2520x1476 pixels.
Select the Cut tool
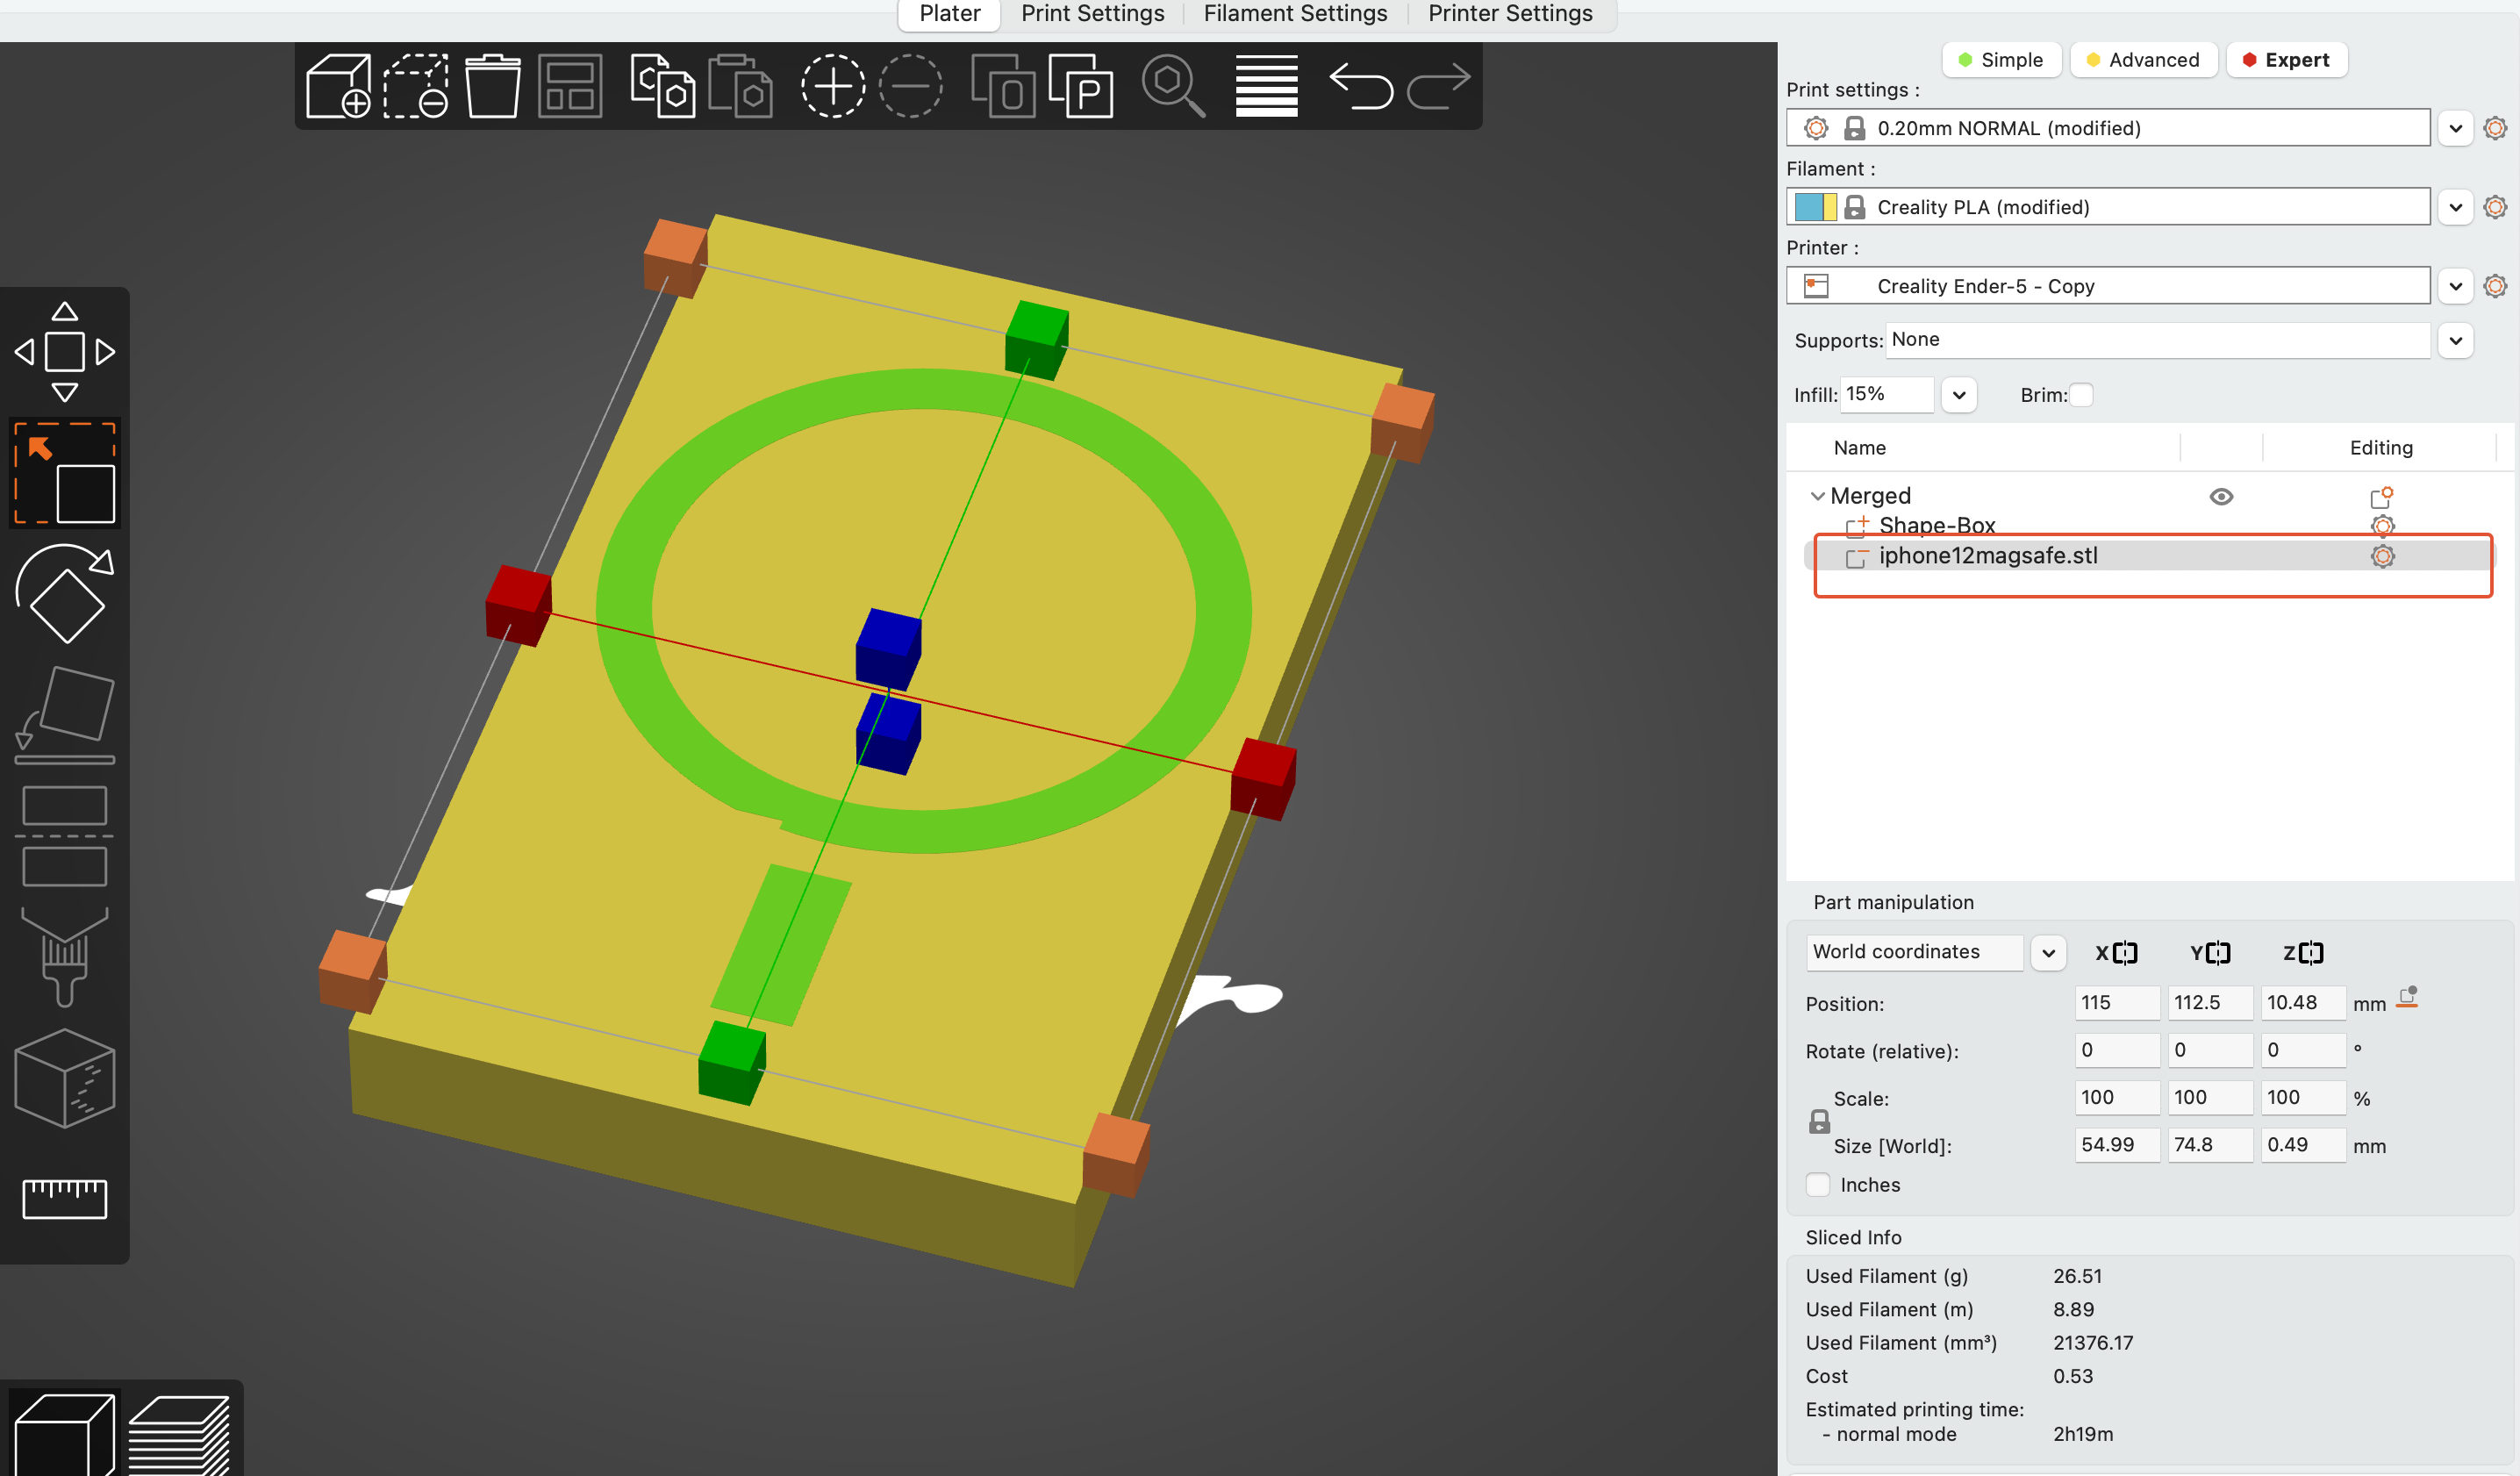65,836
